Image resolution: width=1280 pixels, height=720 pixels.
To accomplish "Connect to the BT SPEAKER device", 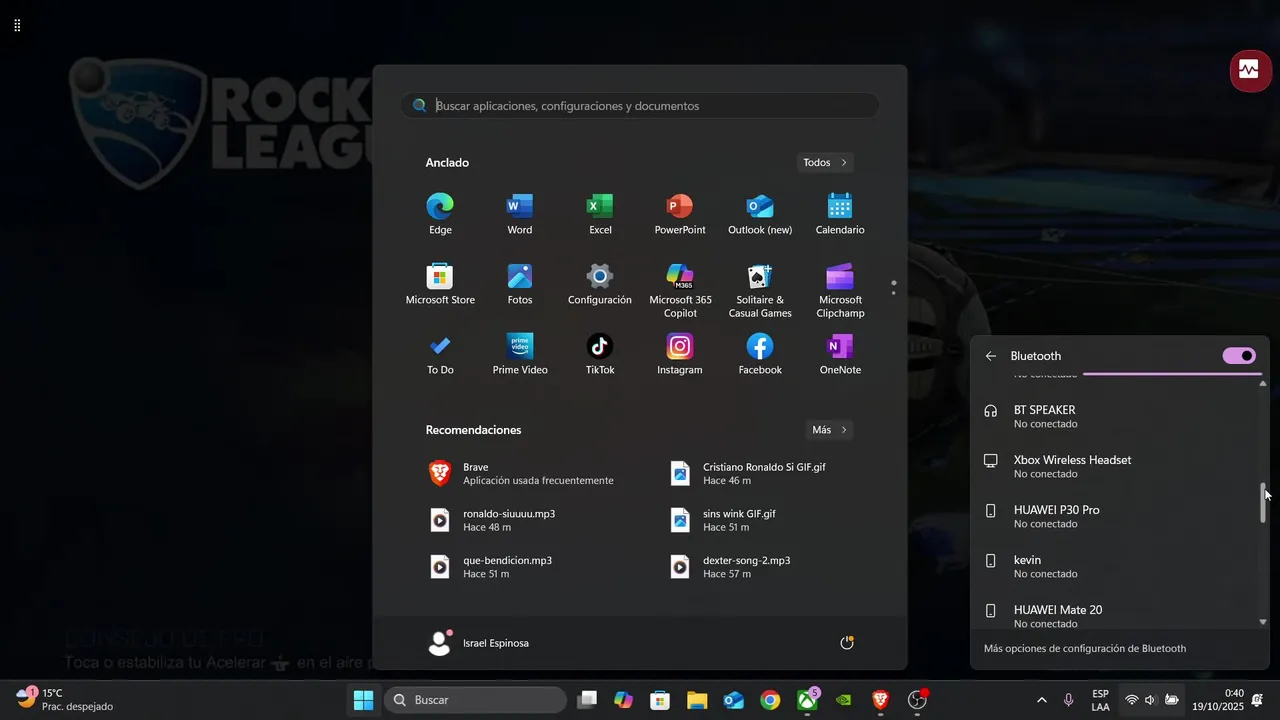I will pyautogui.click(x=1115, y=416).
